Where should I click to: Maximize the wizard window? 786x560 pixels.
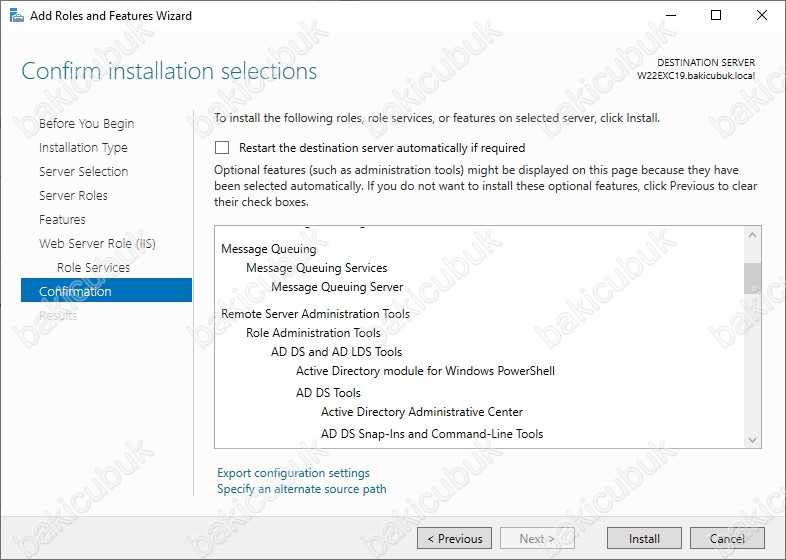pos(716,16)
